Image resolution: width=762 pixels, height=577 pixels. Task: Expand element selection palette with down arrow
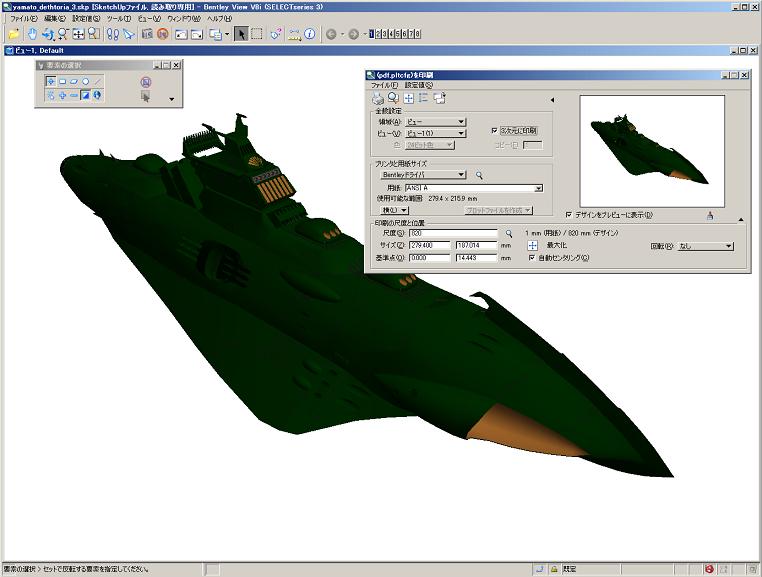[172, 99]
